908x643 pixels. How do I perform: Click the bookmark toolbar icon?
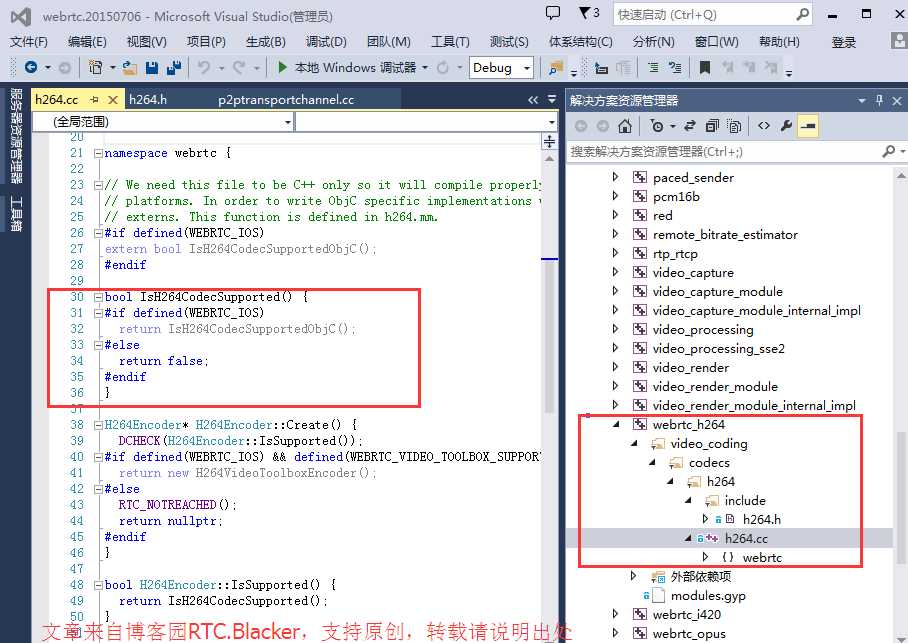click(x=705, y=68)
